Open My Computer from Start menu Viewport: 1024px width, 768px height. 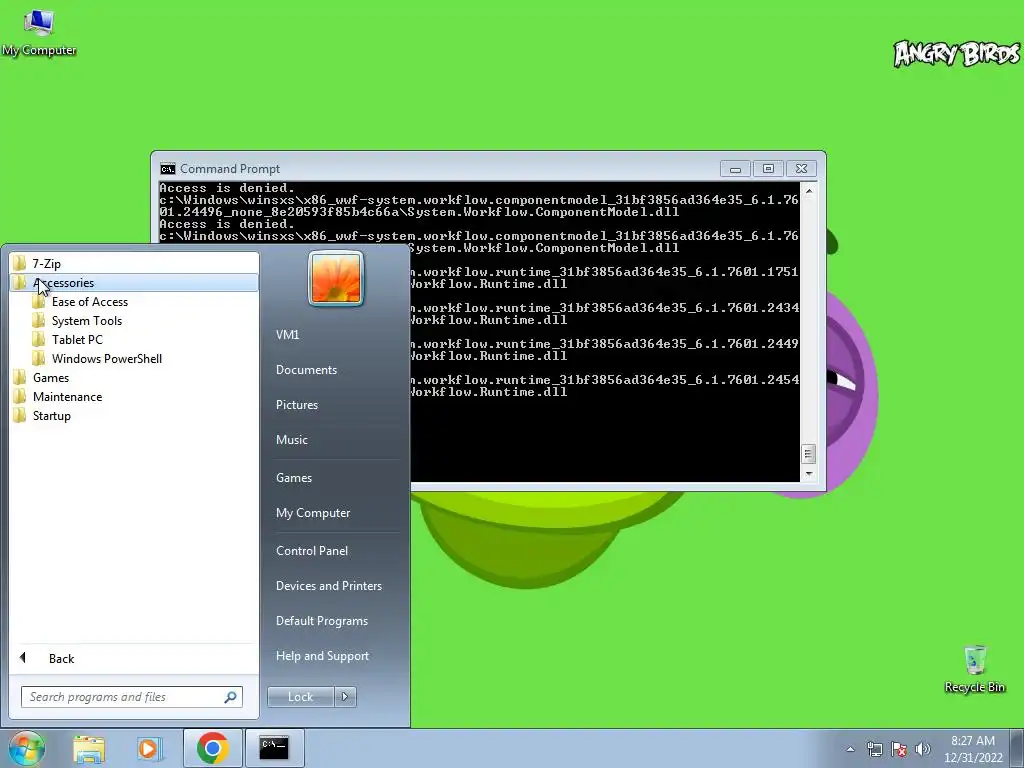click(336, 513)
